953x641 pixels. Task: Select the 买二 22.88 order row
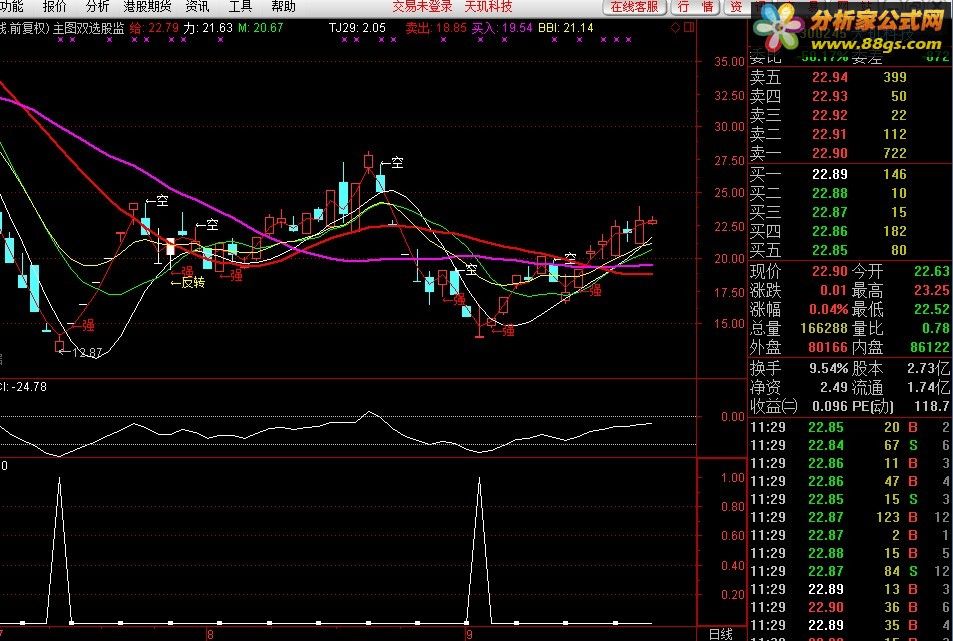pyautogui.click(x=849, y=193)
